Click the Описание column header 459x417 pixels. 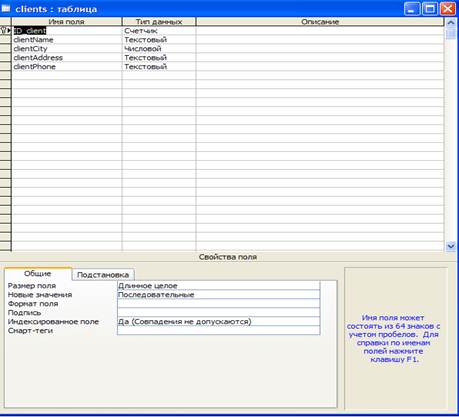click(x=320, y=22)
